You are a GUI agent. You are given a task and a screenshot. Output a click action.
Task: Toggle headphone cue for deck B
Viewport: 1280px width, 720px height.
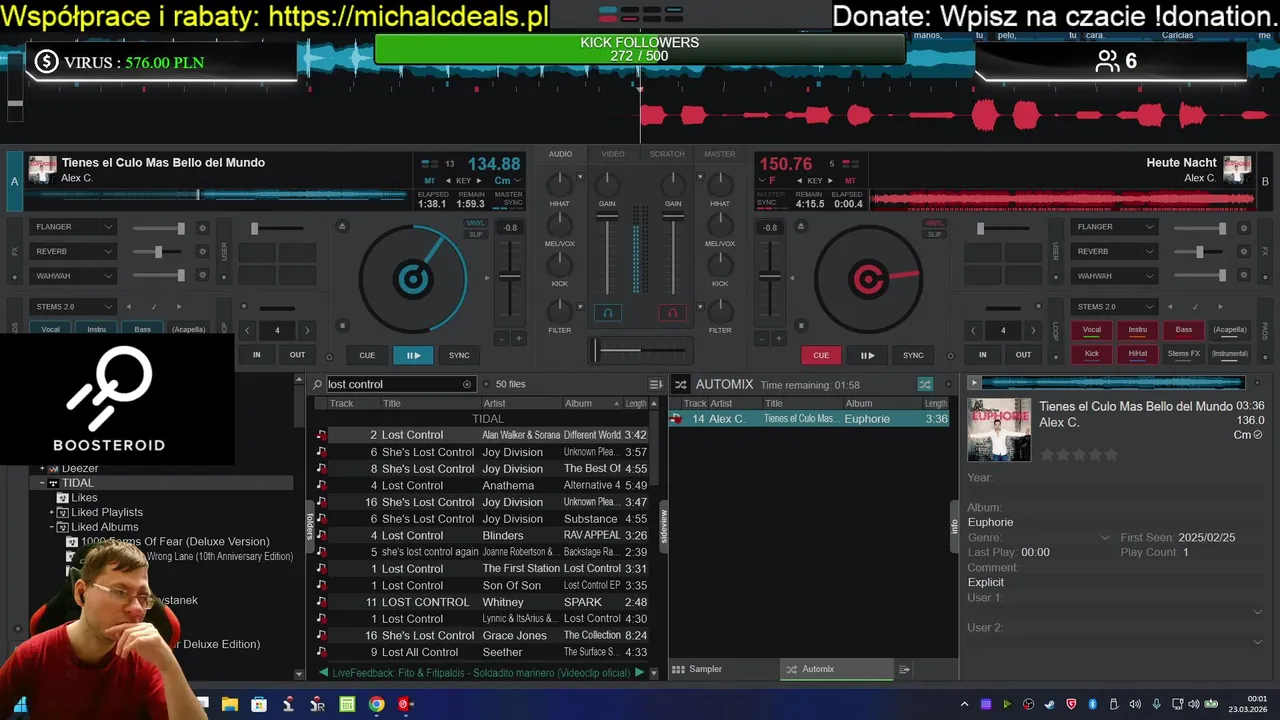(x=673, y=313)
